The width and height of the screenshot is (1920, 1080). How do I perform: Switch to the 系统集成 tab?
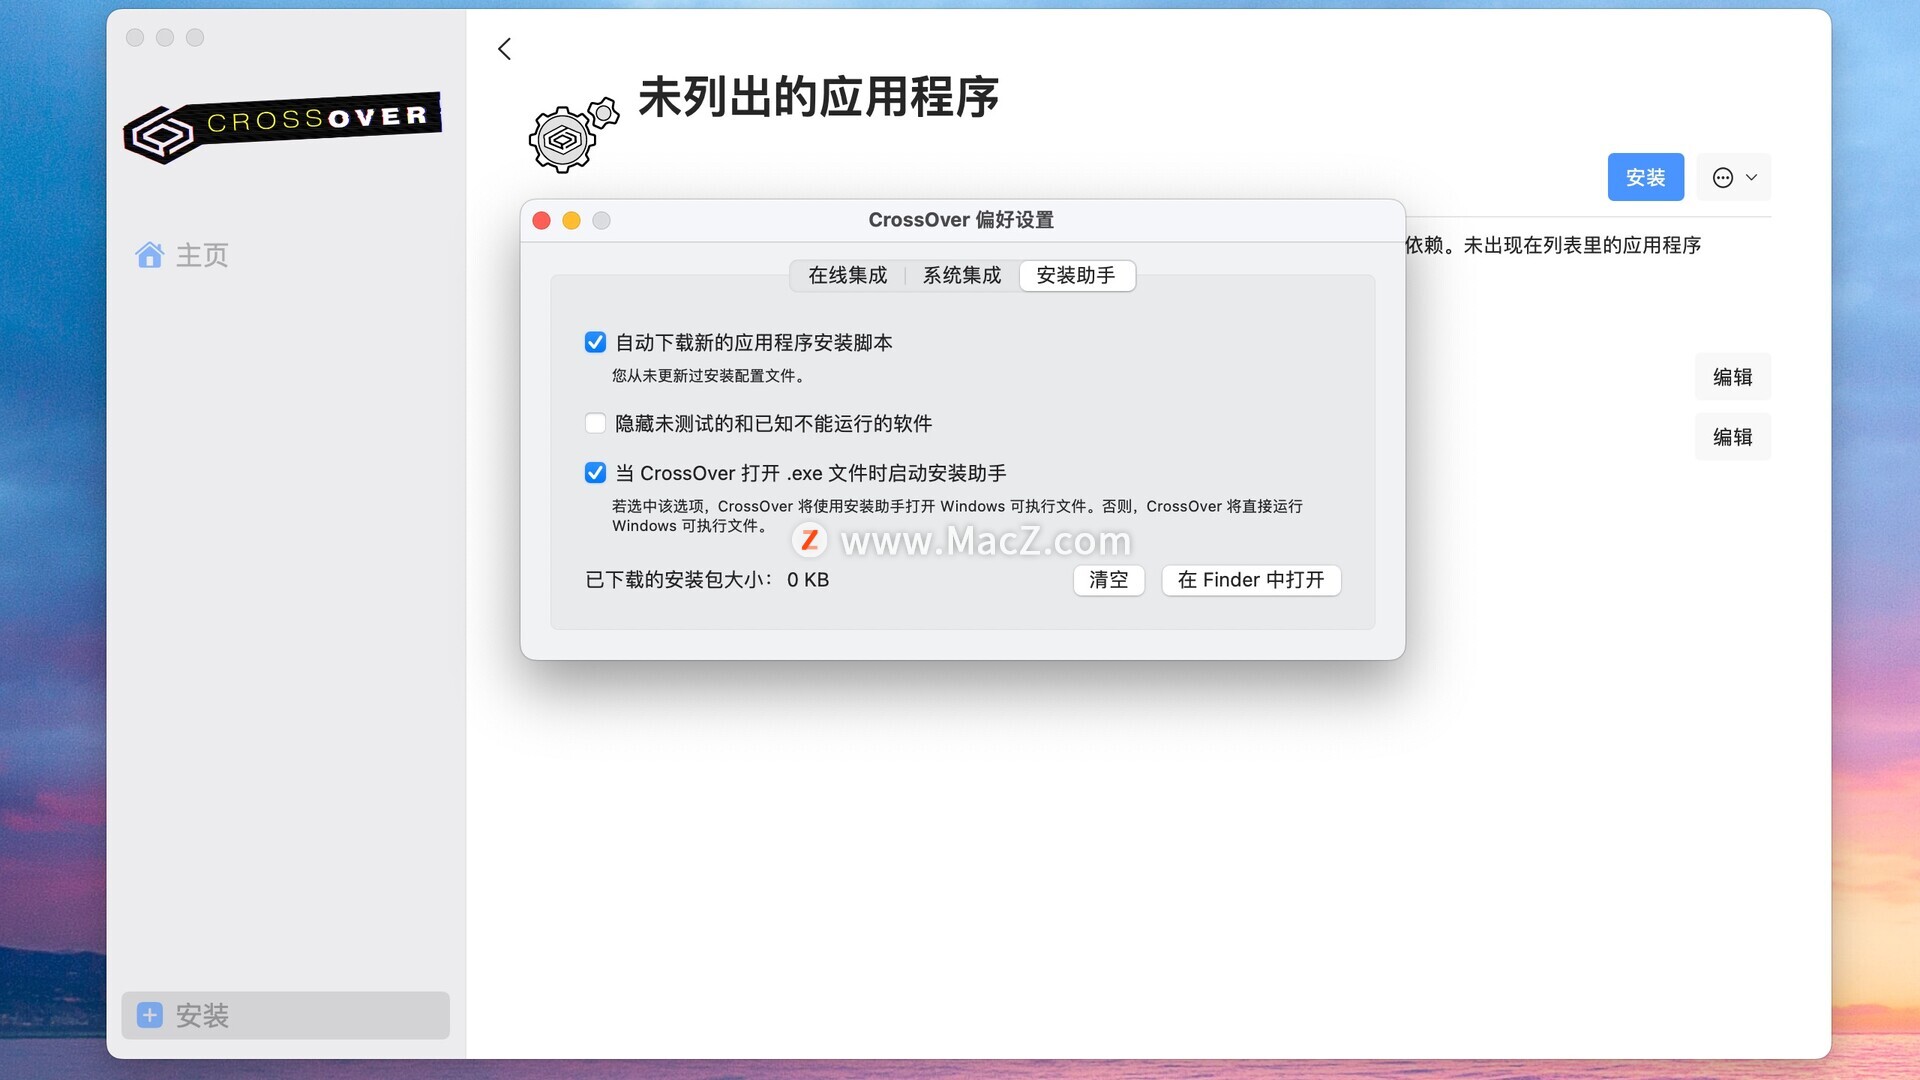(961, 275)
